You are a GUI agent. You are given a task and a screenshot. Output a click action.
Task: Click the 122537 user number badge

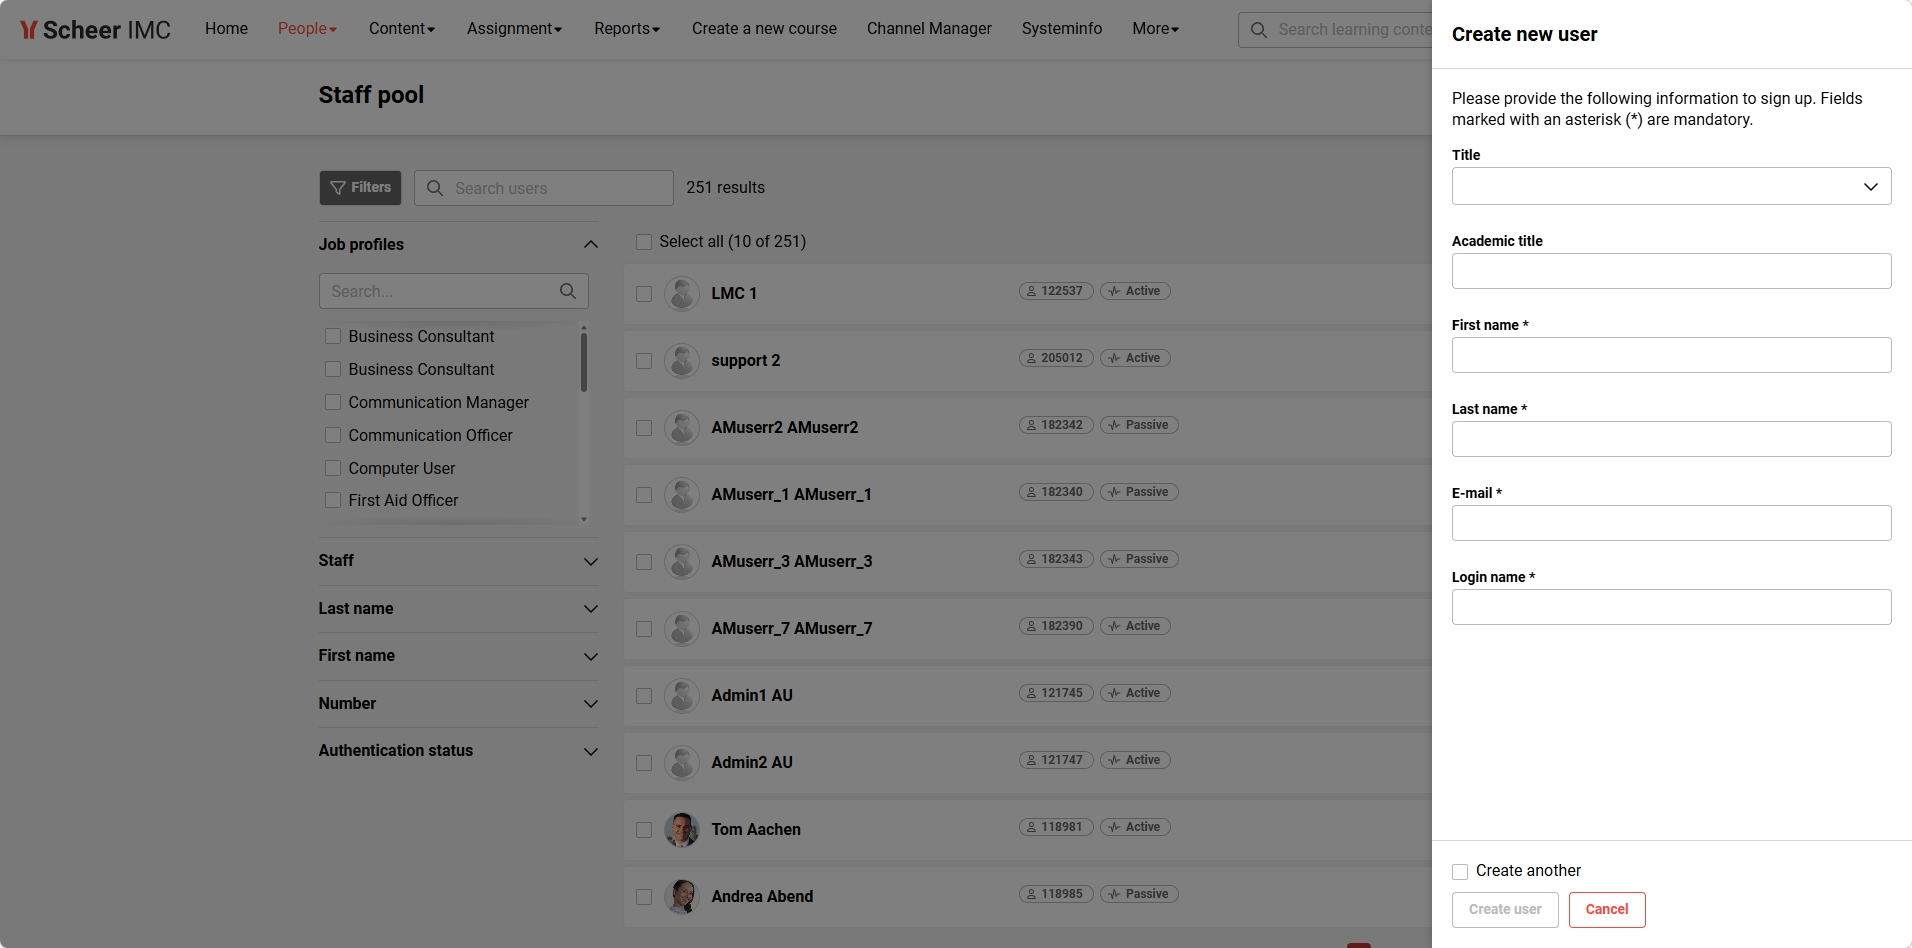click(1056, 291)
